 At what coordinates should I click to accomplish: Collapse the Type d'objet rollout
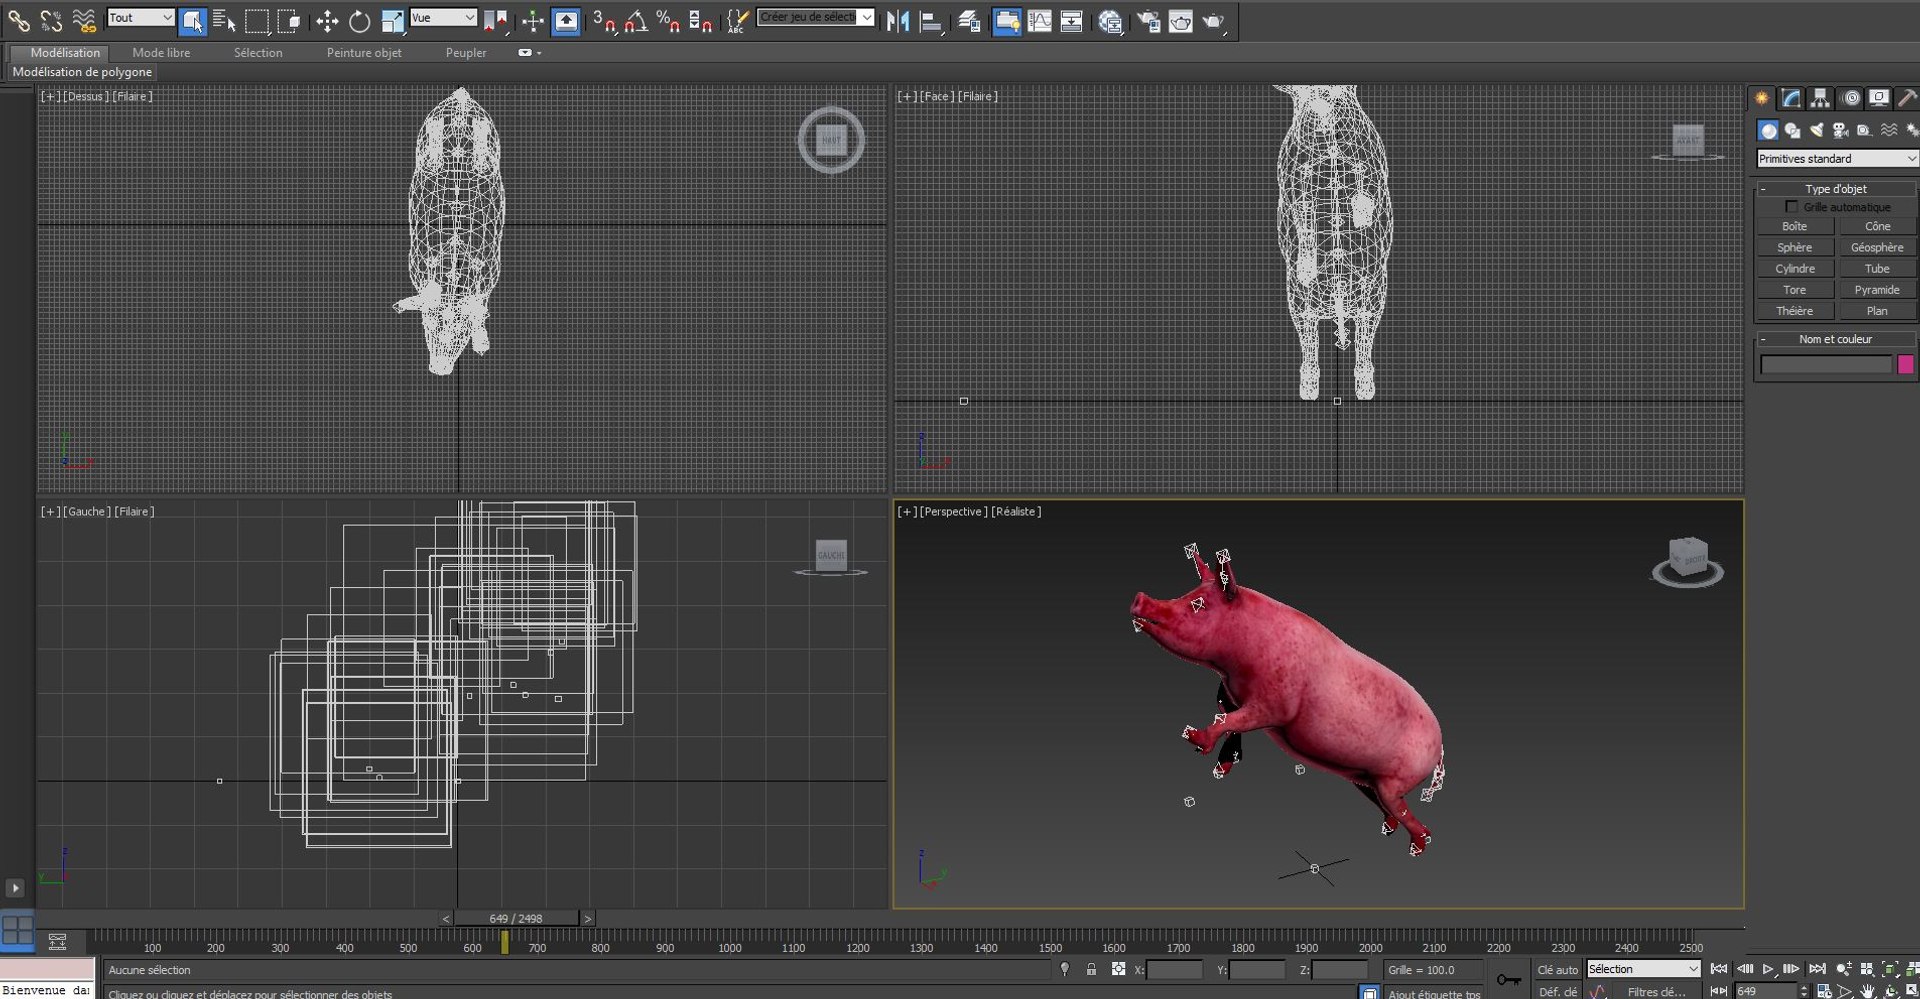(1836, 188)
